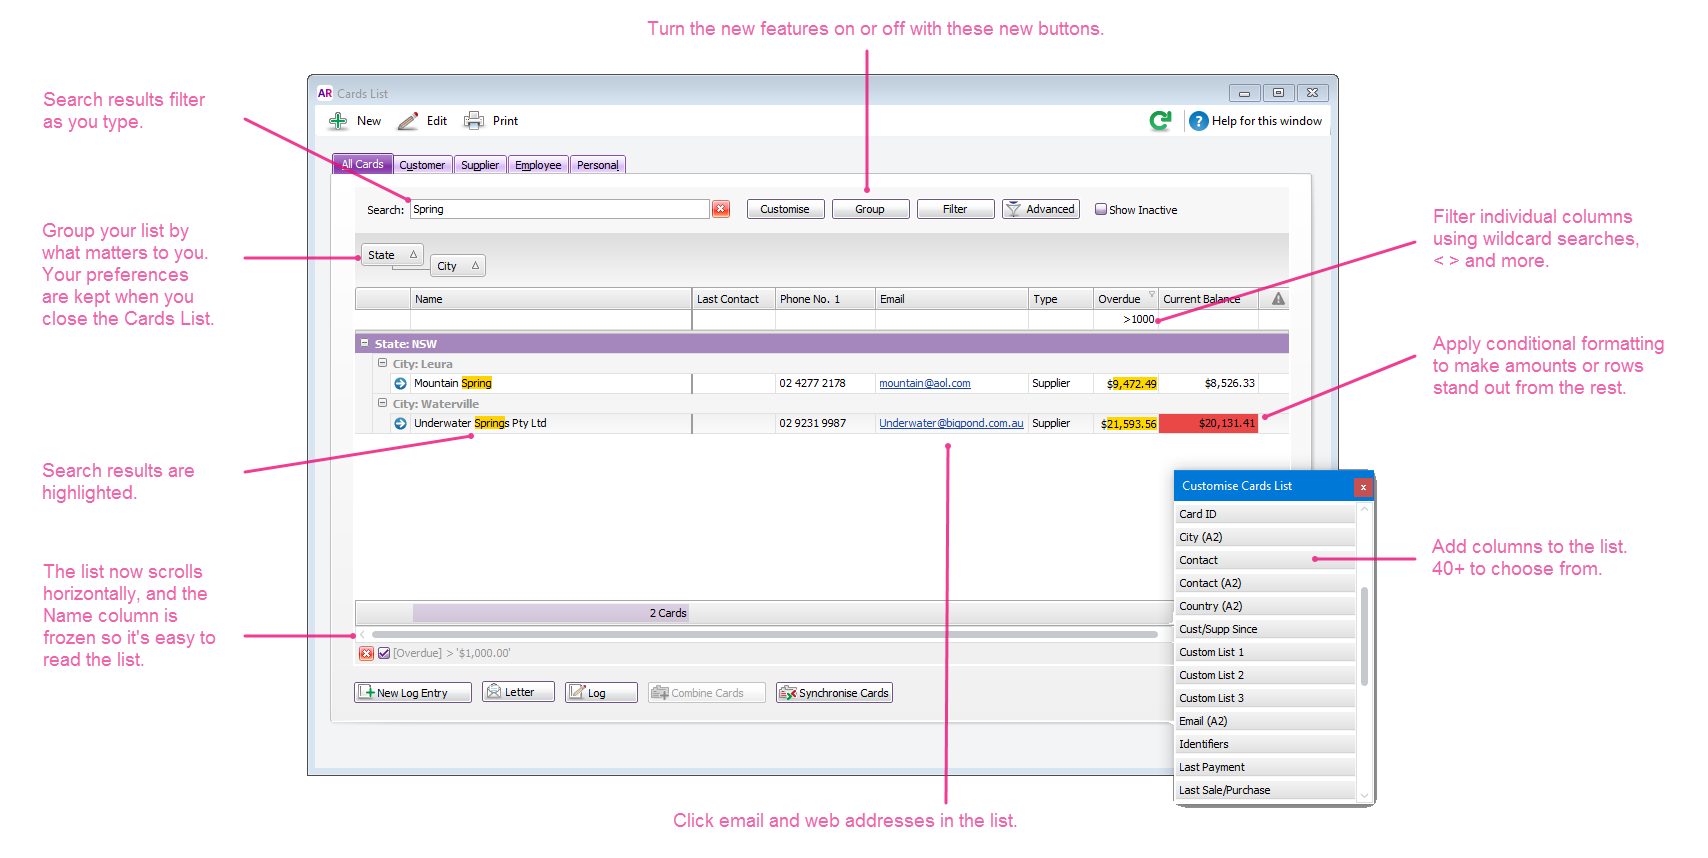The width and height of the screenshot is (1708, 858).
Task: Collapse the City: Leura group
Action: click(382, 363)
